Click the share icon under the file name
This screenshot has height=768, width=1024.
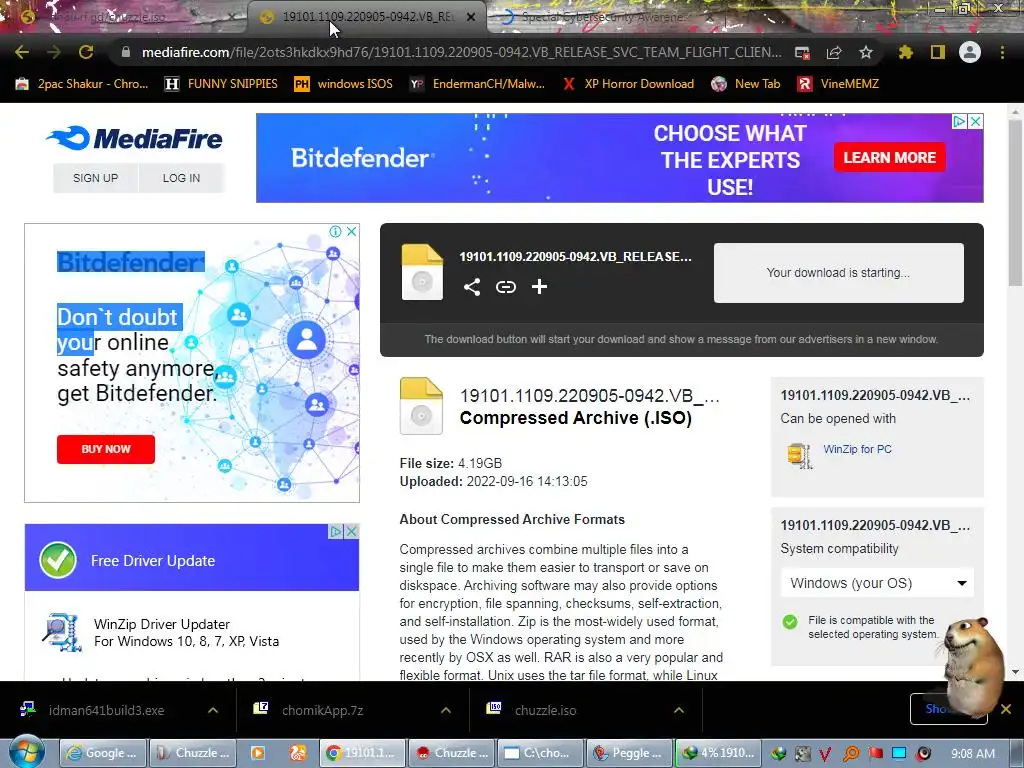(x=472, y=287)
